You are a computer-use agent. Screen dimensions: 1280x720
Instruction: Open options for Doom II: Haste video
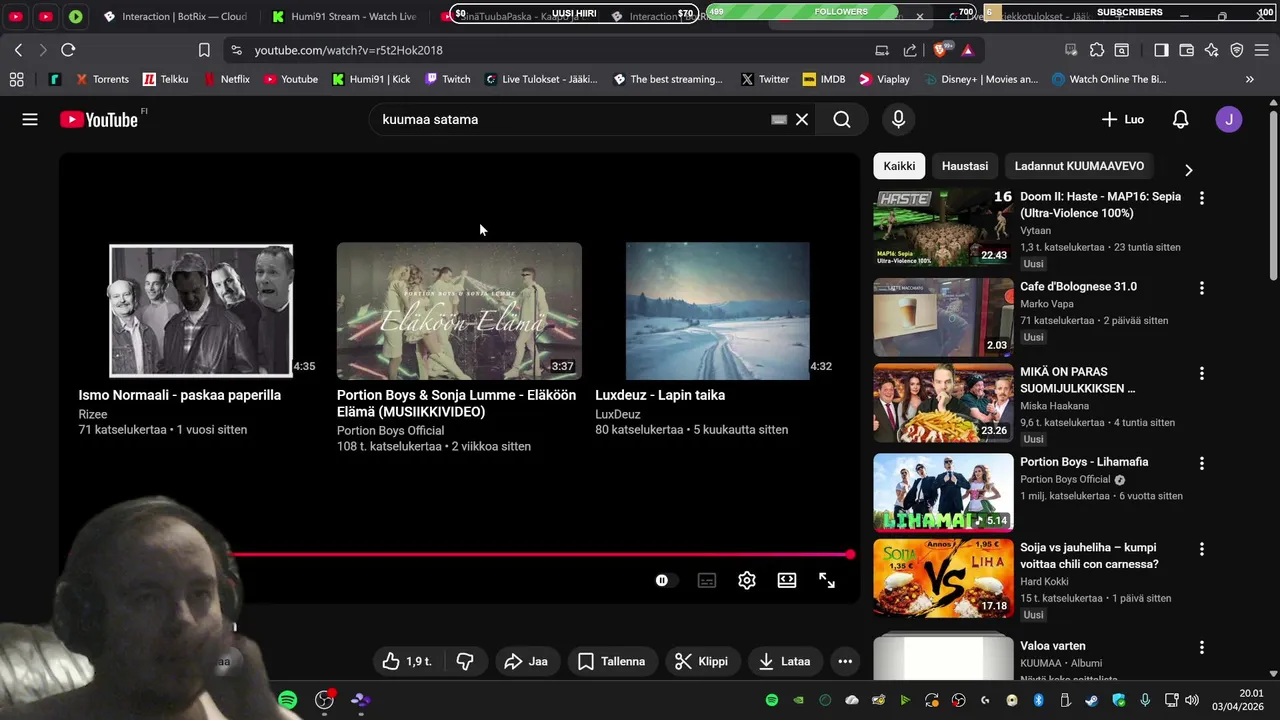pyautogui.click(x=1201, y=198)
